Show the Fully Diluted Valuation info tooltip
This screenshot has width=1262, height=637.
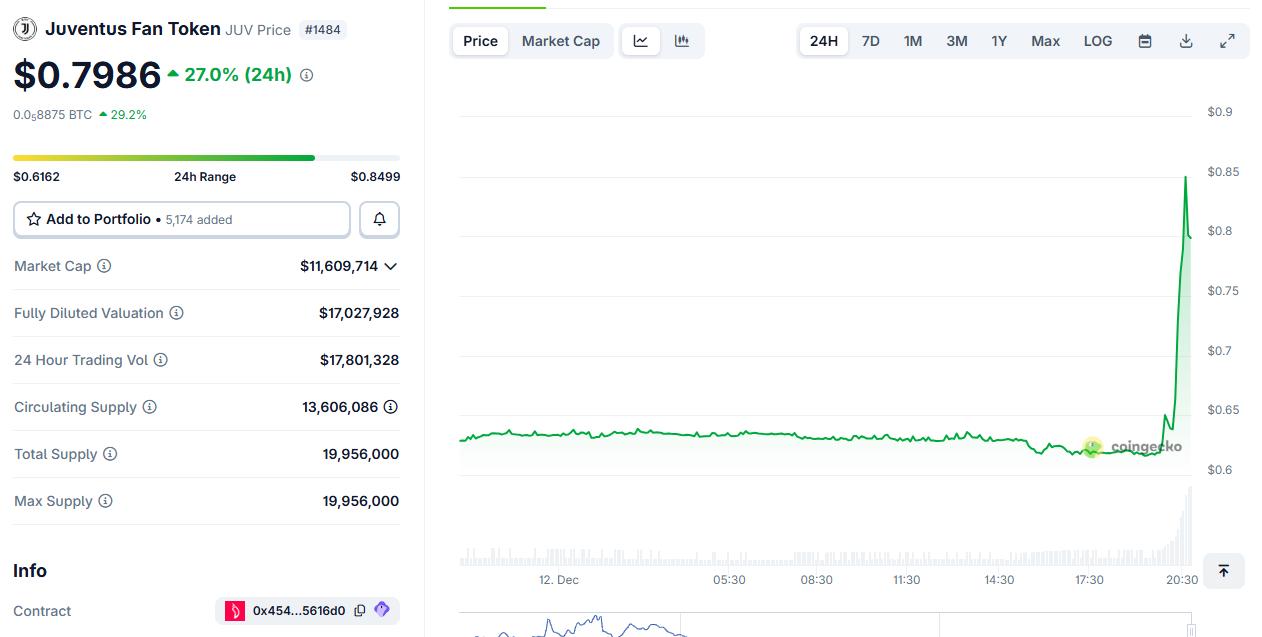[176, 313]
